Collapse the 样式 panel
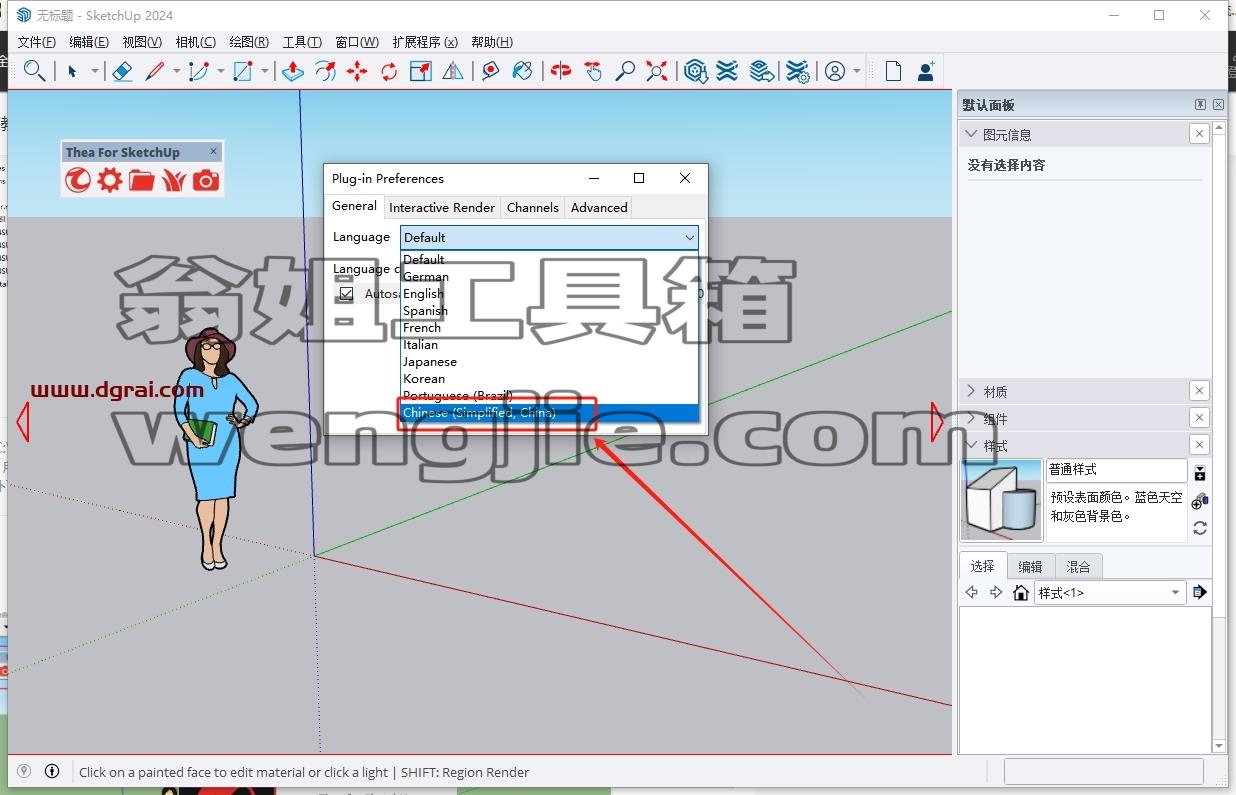The height and width of the screenshot is (795, 1236). [970, 445]
